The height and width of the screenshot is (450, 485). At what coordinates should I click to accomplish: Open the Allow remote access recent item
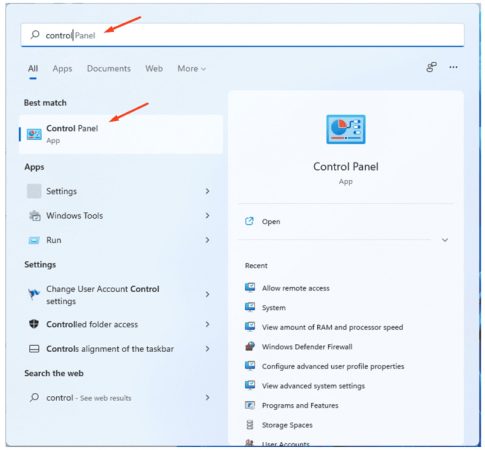coord(296,288)
